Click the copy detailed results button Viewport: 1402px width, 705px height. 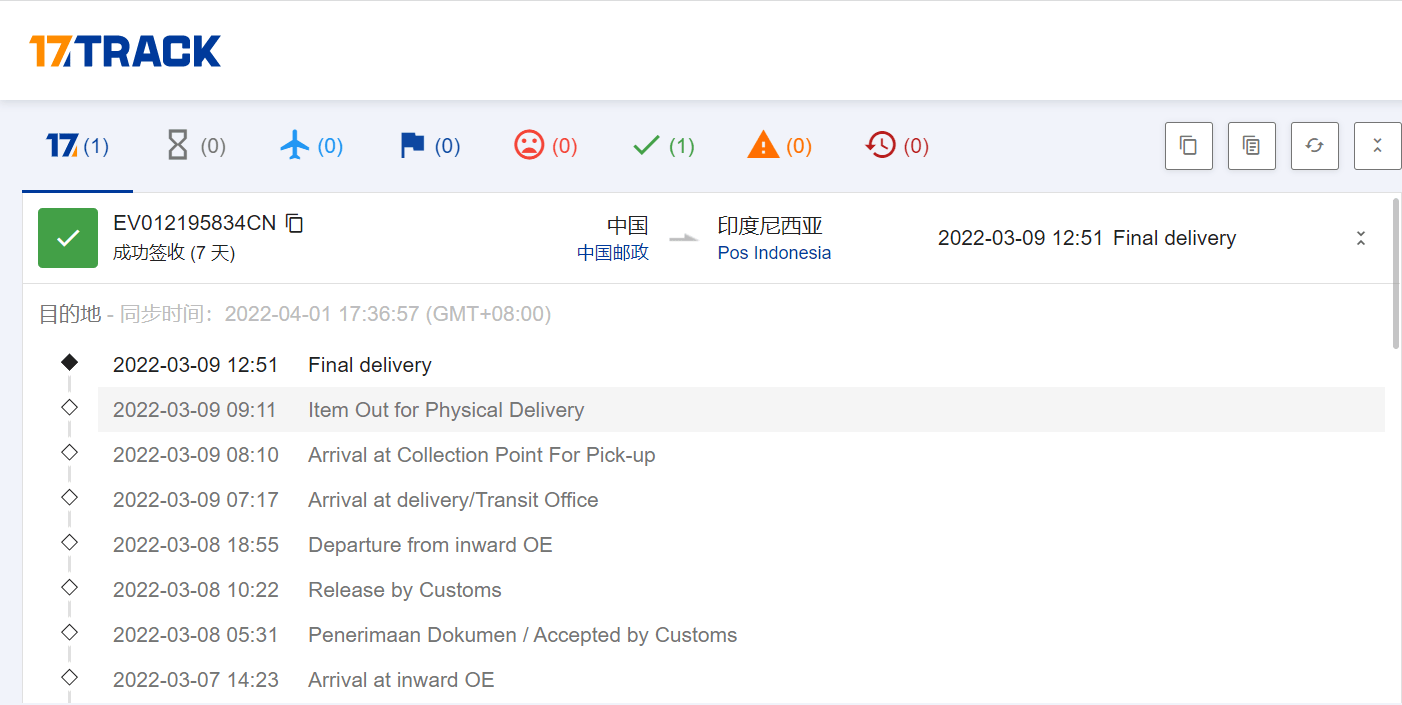tap(1252, 146)
